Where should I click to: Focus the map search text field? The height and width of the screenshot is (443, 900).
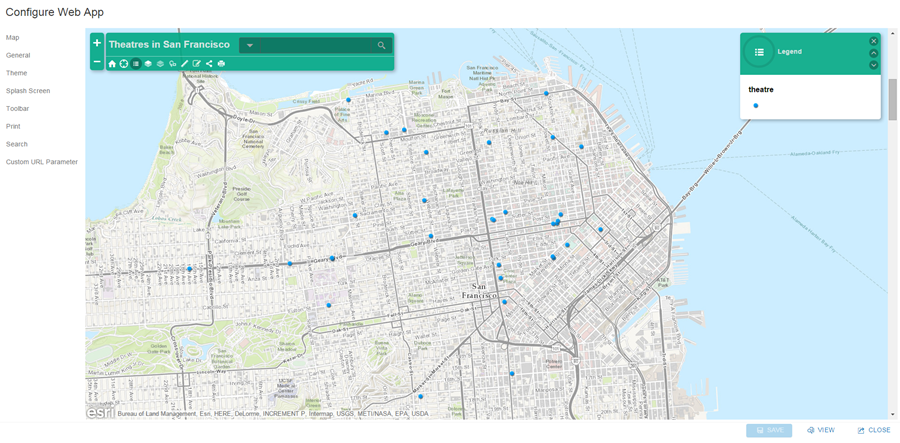click(315, 45)
